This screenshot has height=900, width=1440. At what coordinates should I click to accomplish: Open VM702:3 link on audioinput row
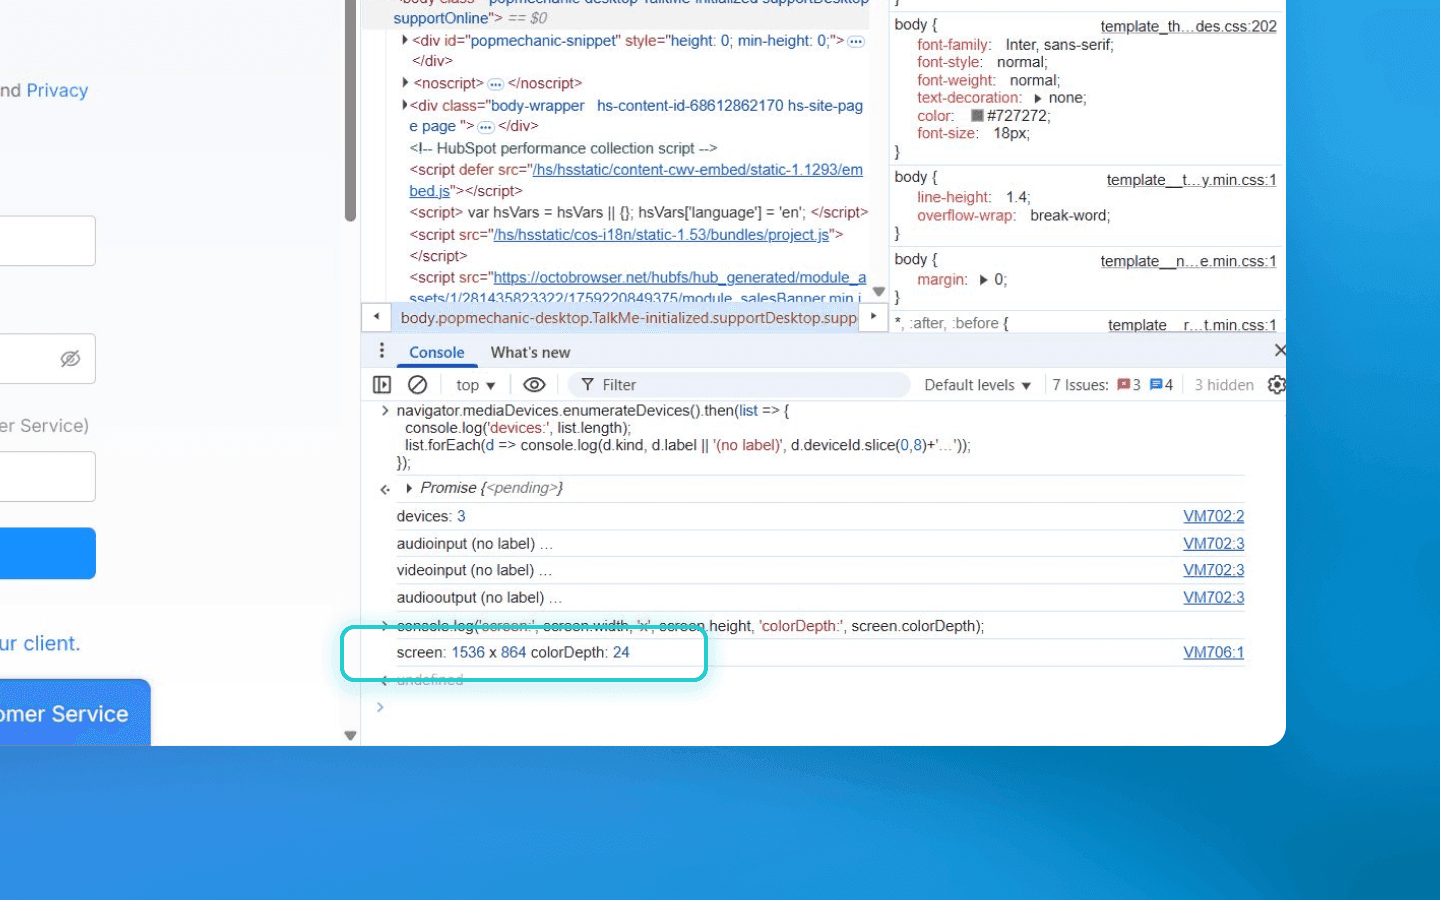[x=1213, y=543]
